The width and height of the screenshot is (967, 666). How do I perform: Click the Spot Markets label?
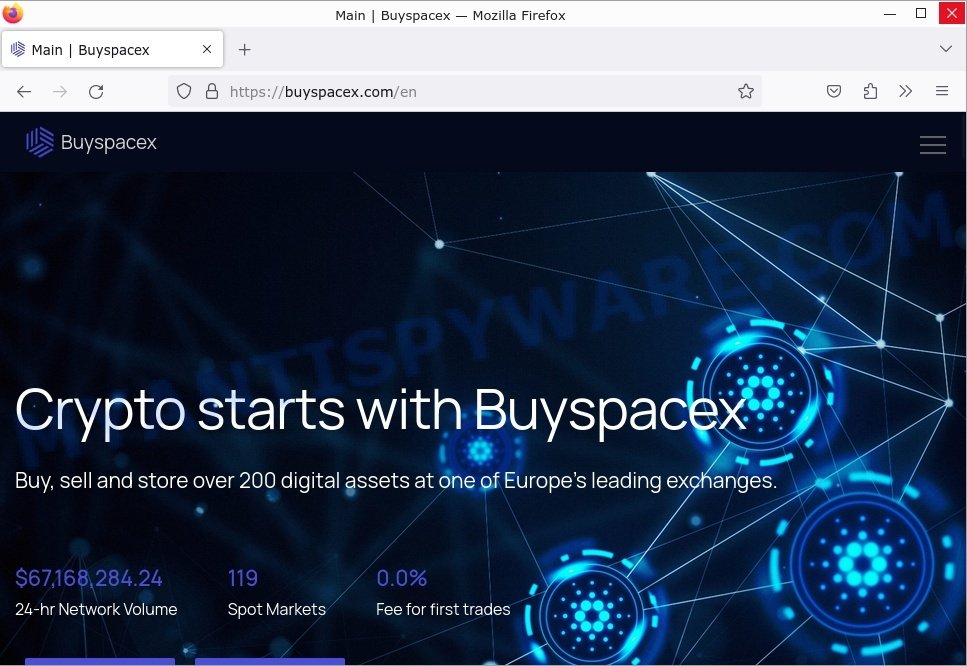[276, 609]
